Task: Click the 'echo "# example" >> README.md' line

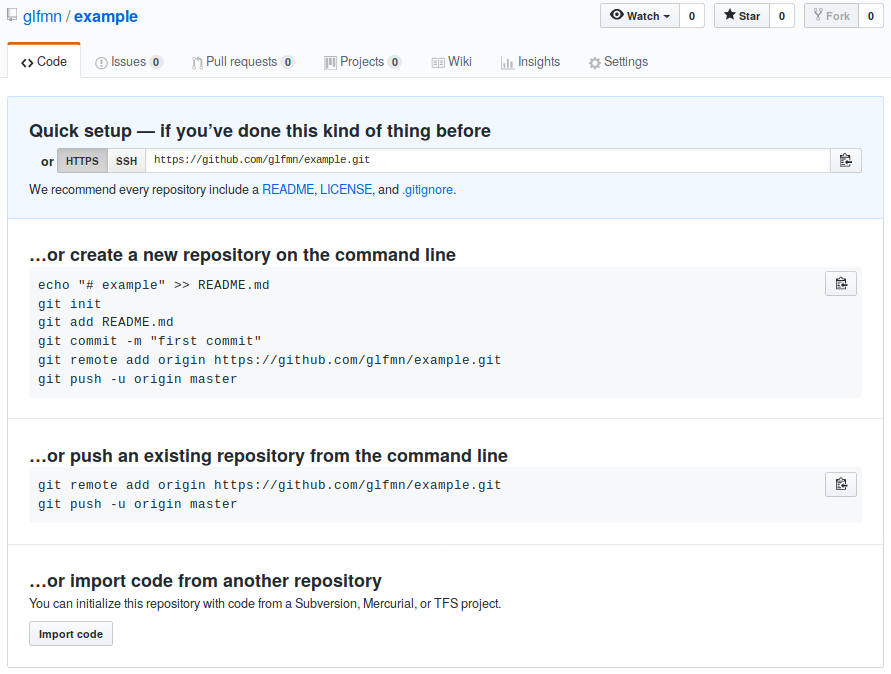Action: coord(153,285)
